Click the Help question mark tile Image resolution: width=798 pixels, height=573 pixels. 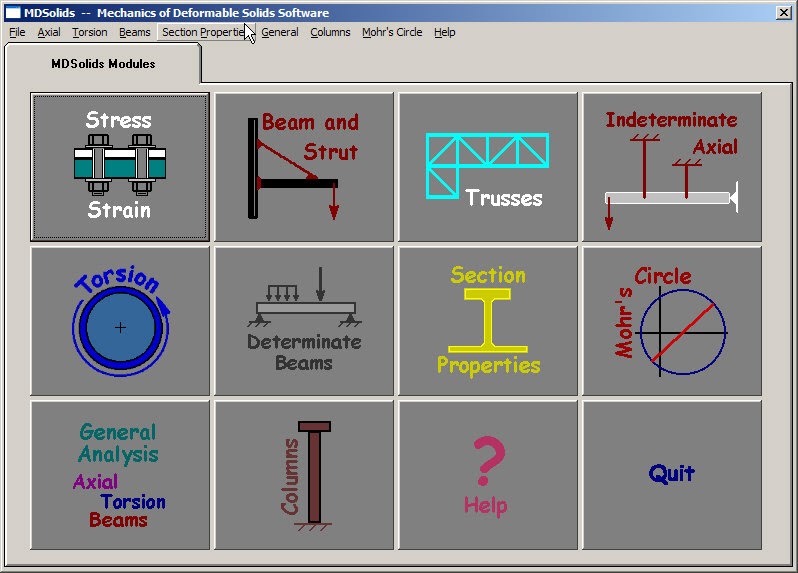(x=488, y=475)
